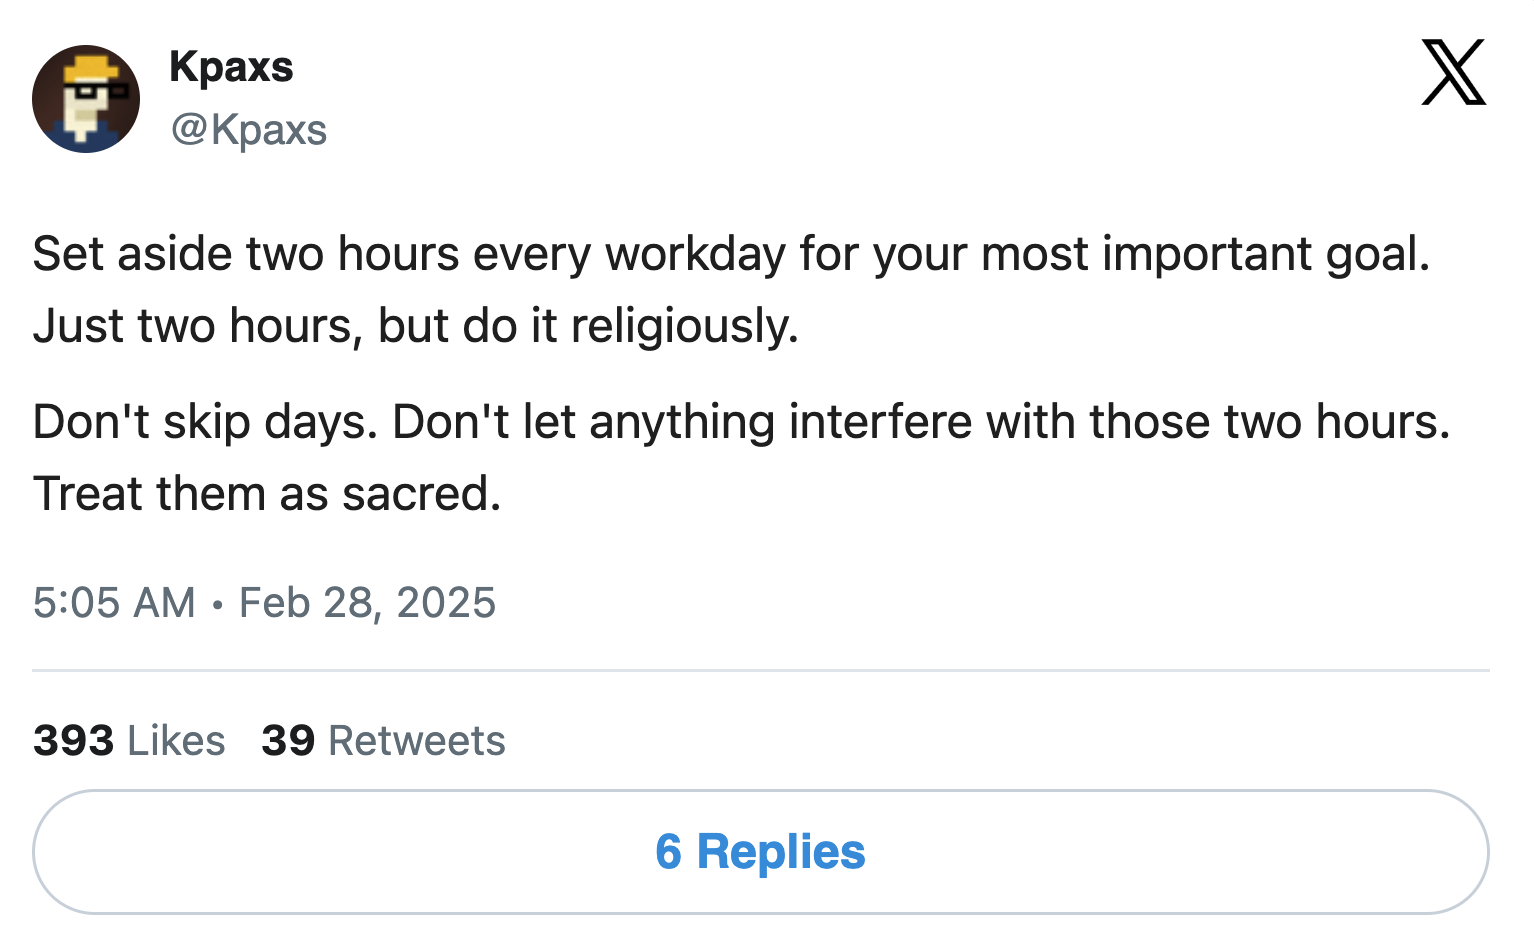Click the number 39 before Retweets

point(288,741)
